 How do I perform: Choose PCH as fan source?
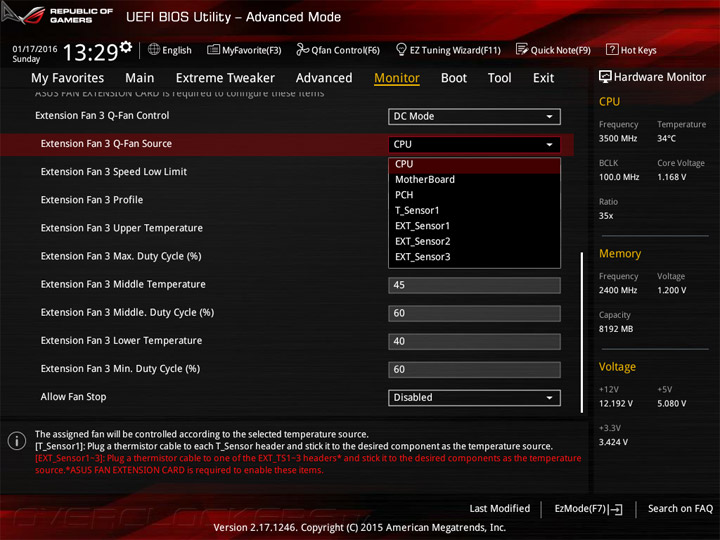474,195
